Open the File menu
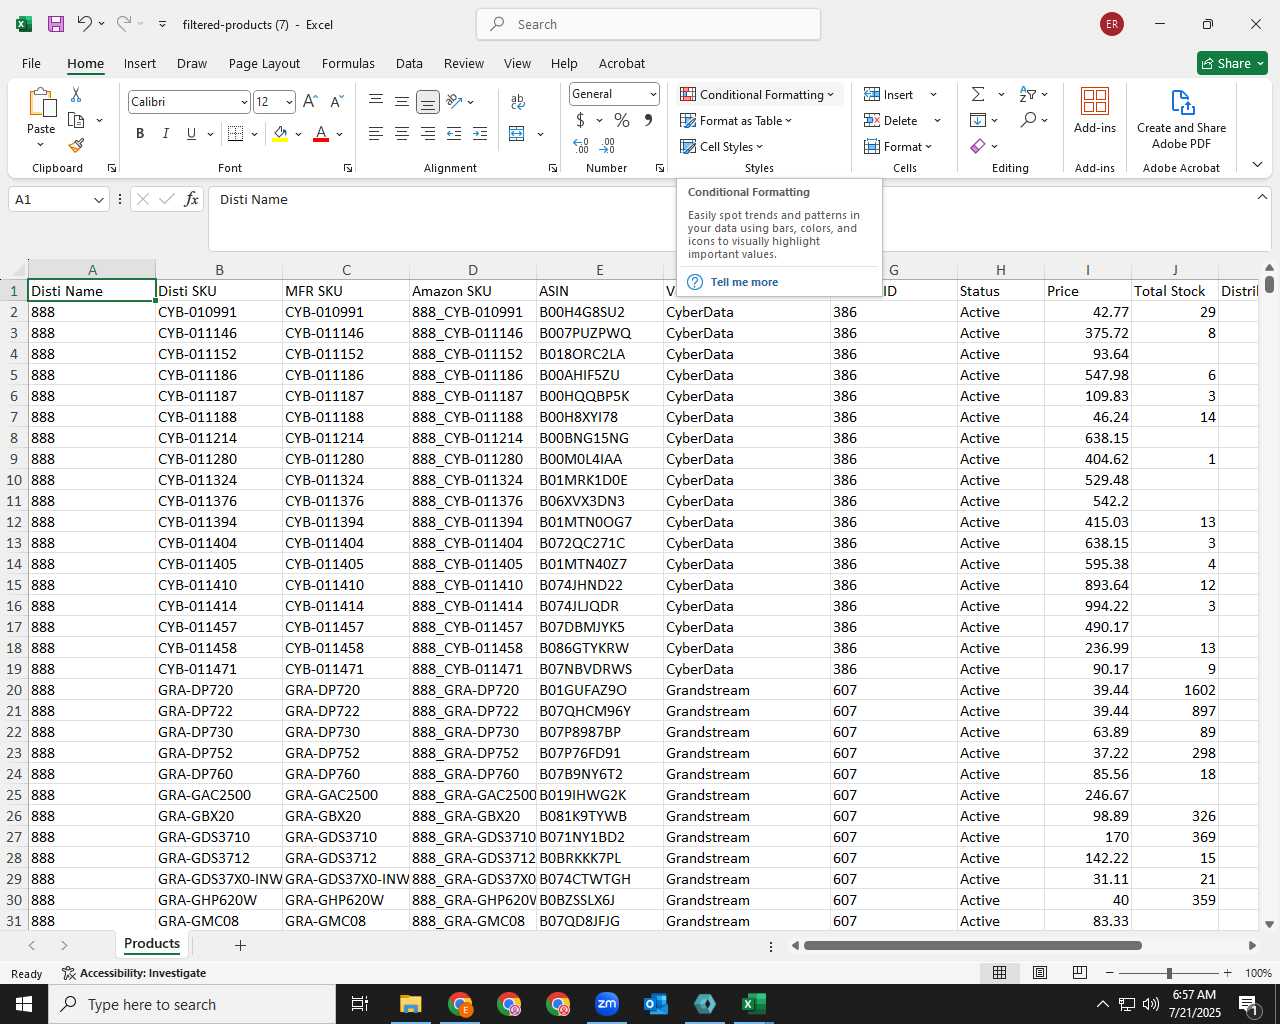The width and height of the screenshot is (1280, 1024). point(31,63)
